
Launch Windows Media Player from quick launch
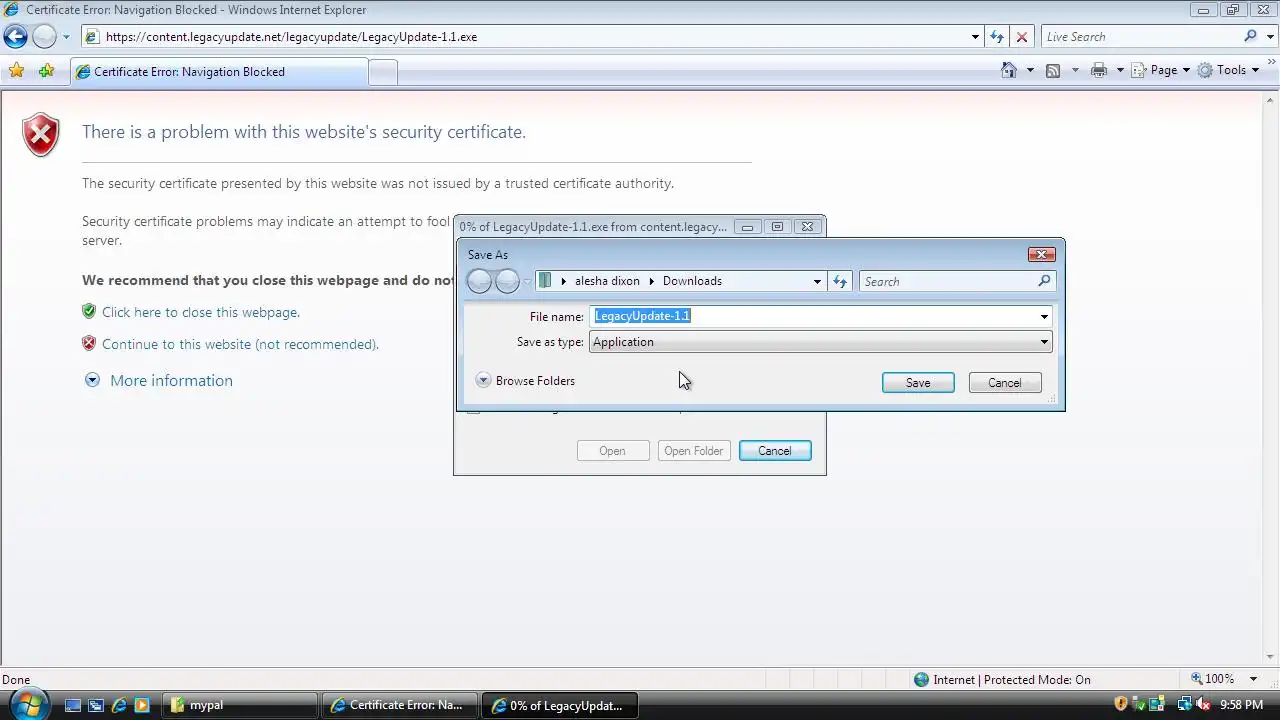pos(141,705)
